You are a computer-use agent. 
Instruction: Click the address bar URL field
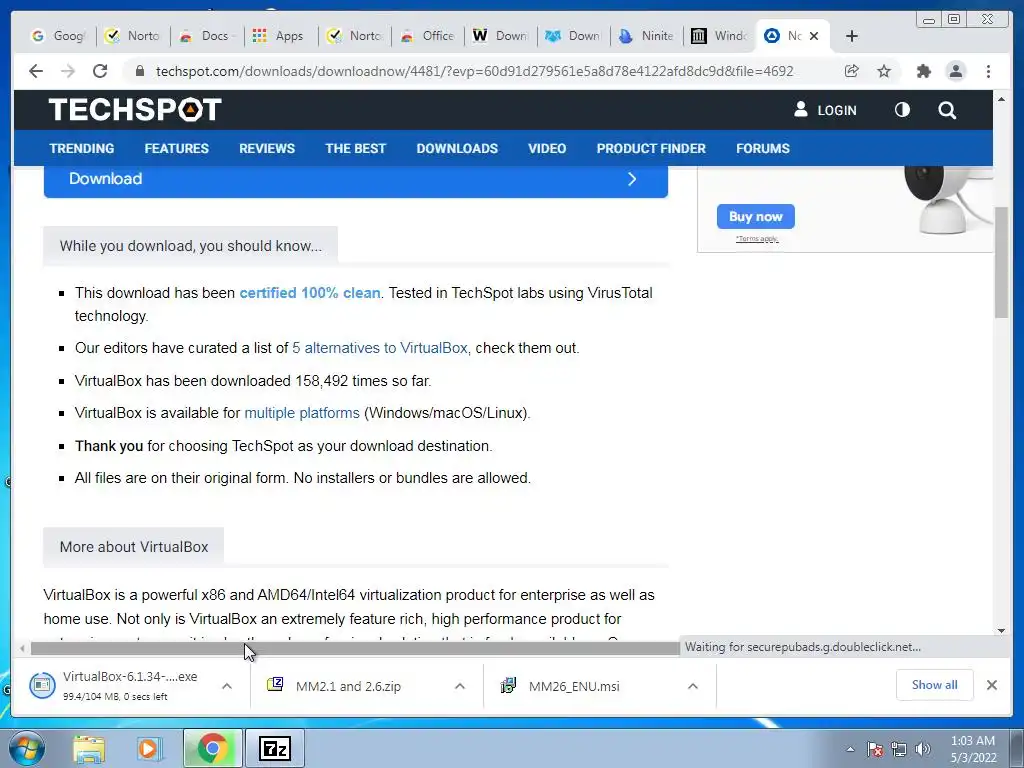[475, 71]
